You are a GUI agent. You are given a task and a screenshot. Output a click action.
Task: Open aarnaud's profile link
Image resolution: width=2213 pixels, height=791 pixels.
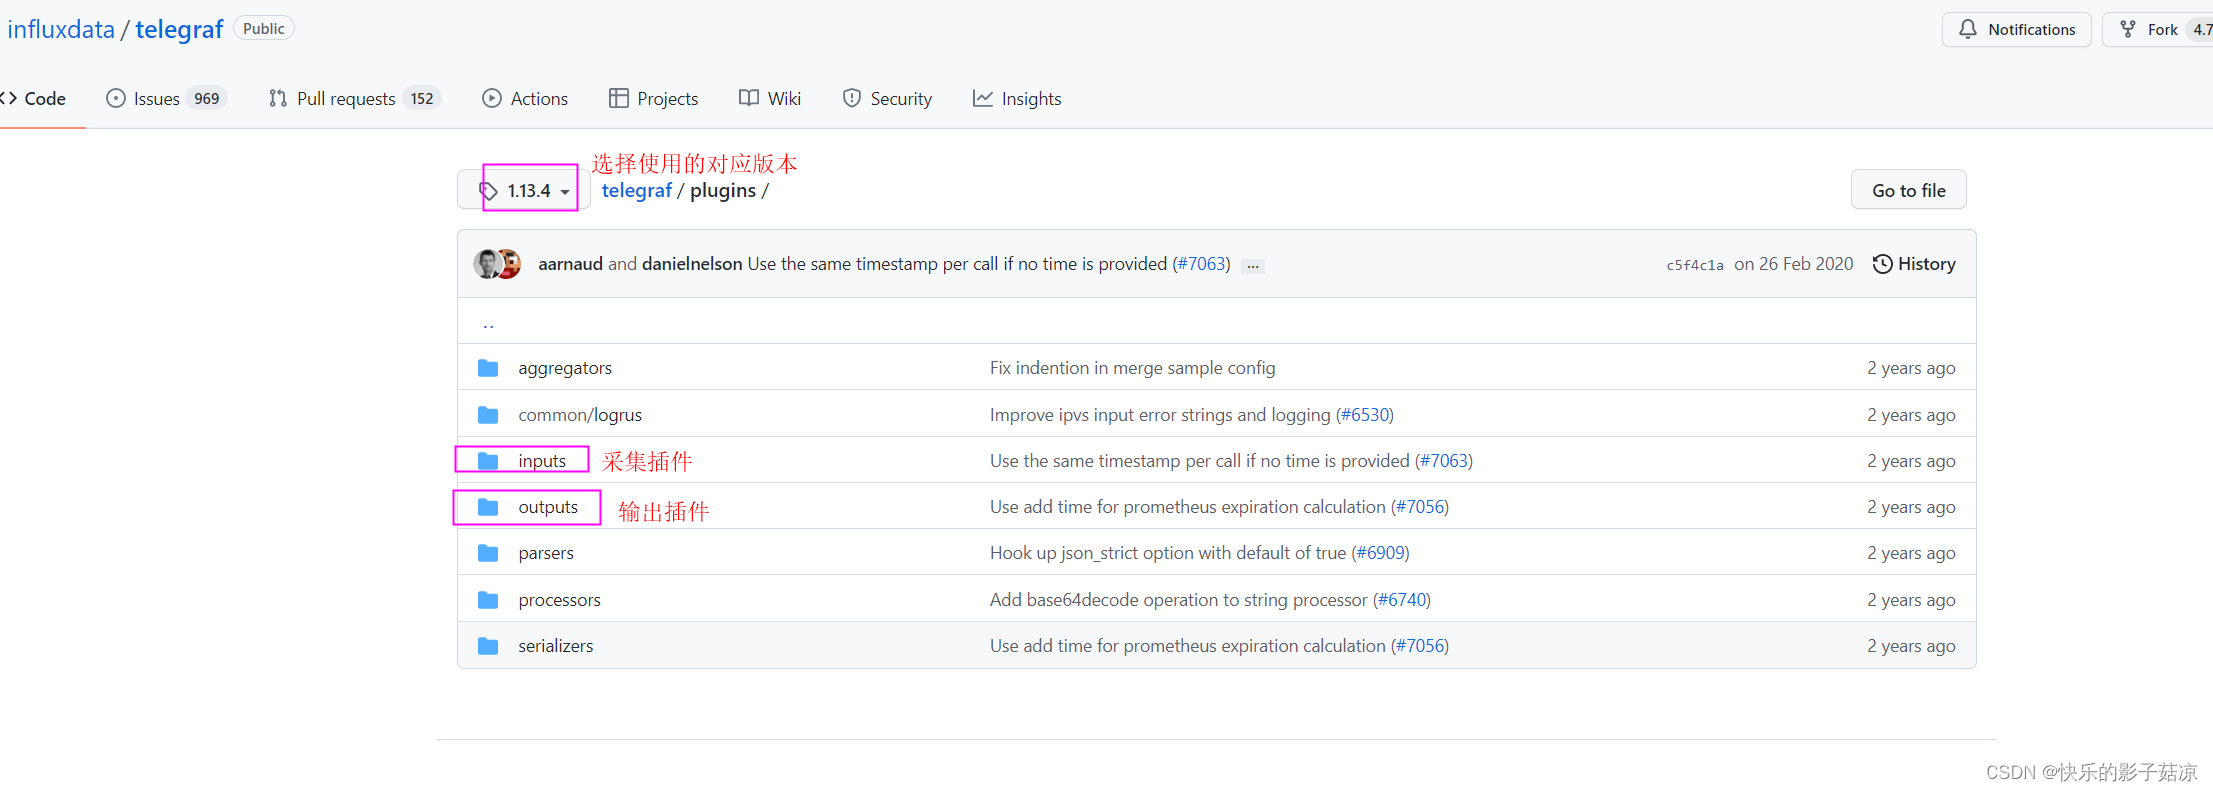point(570,264)
